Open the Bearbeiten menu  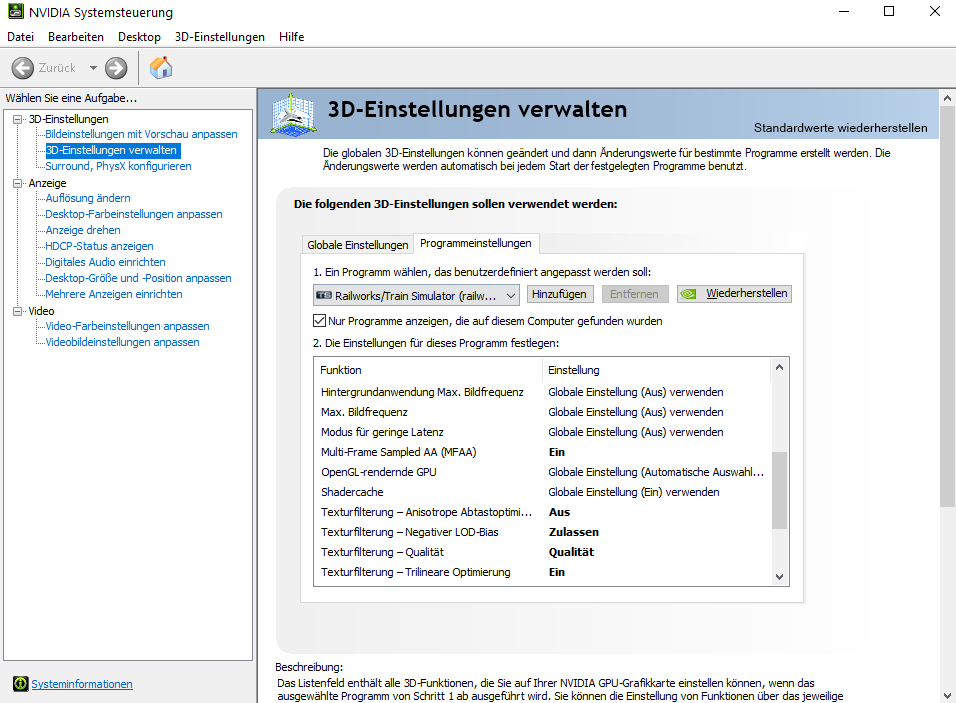[x=76, y=37]
